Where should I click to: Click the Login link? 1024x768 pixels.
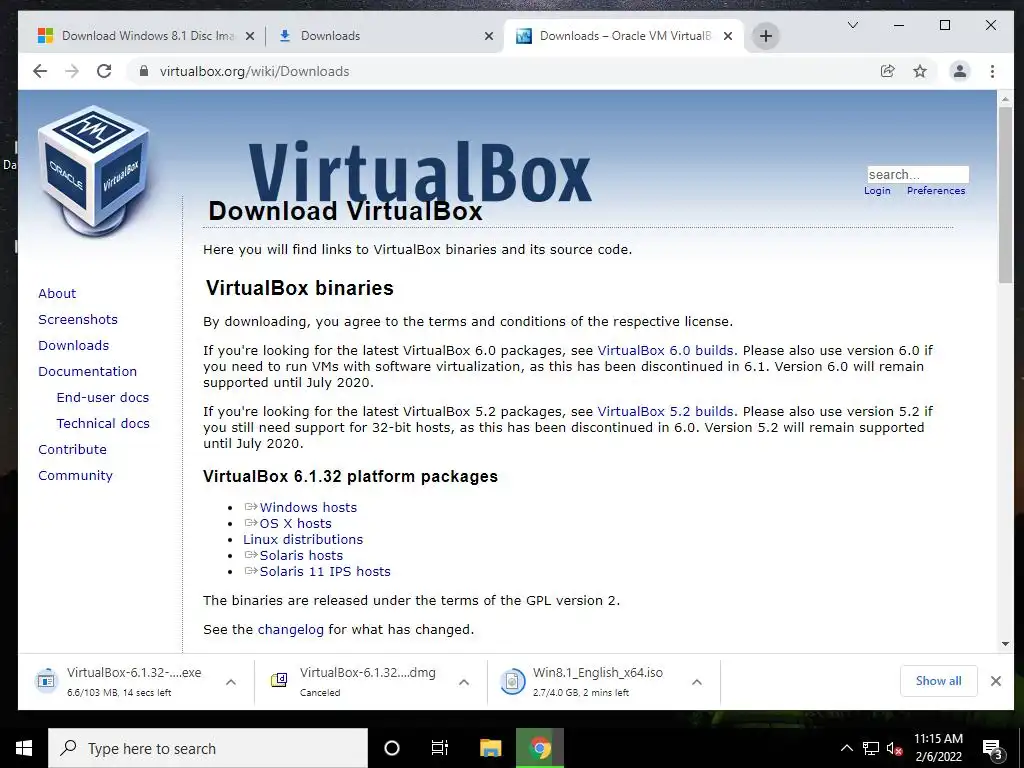877,191
